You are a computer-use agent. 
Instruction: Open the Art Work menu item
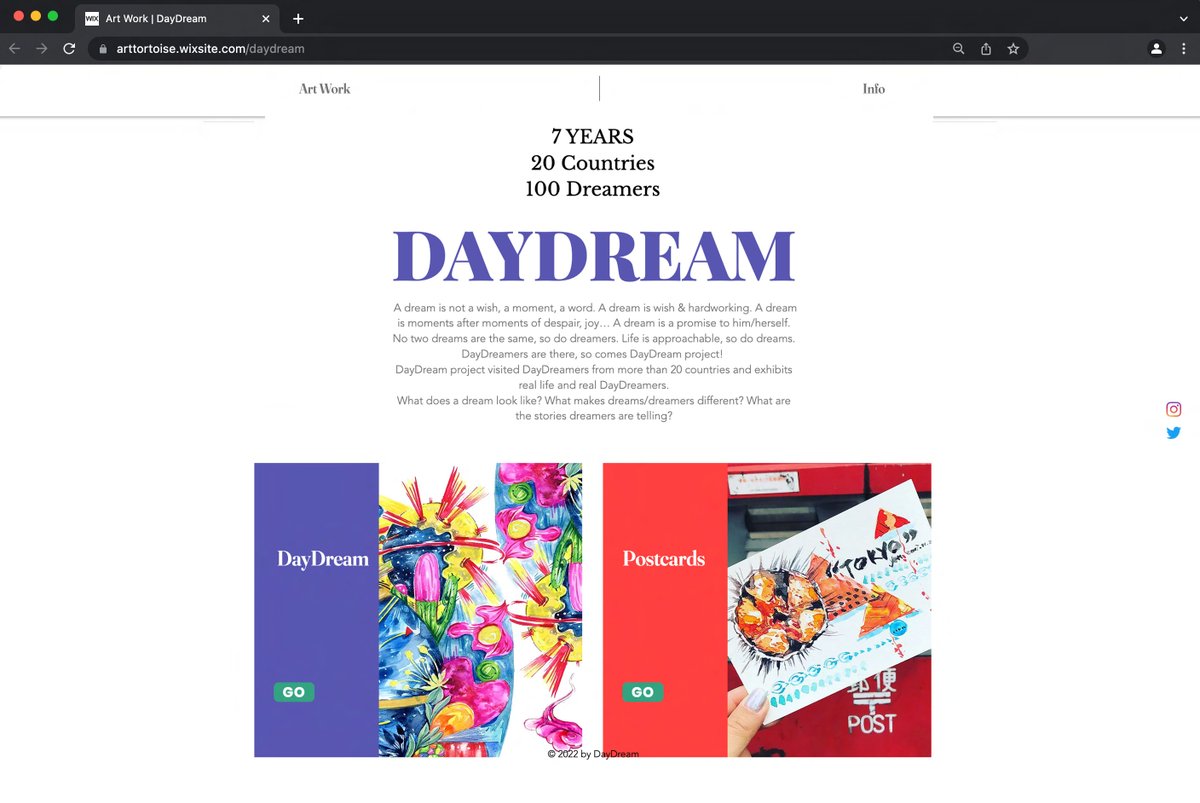tap(325, 89)
